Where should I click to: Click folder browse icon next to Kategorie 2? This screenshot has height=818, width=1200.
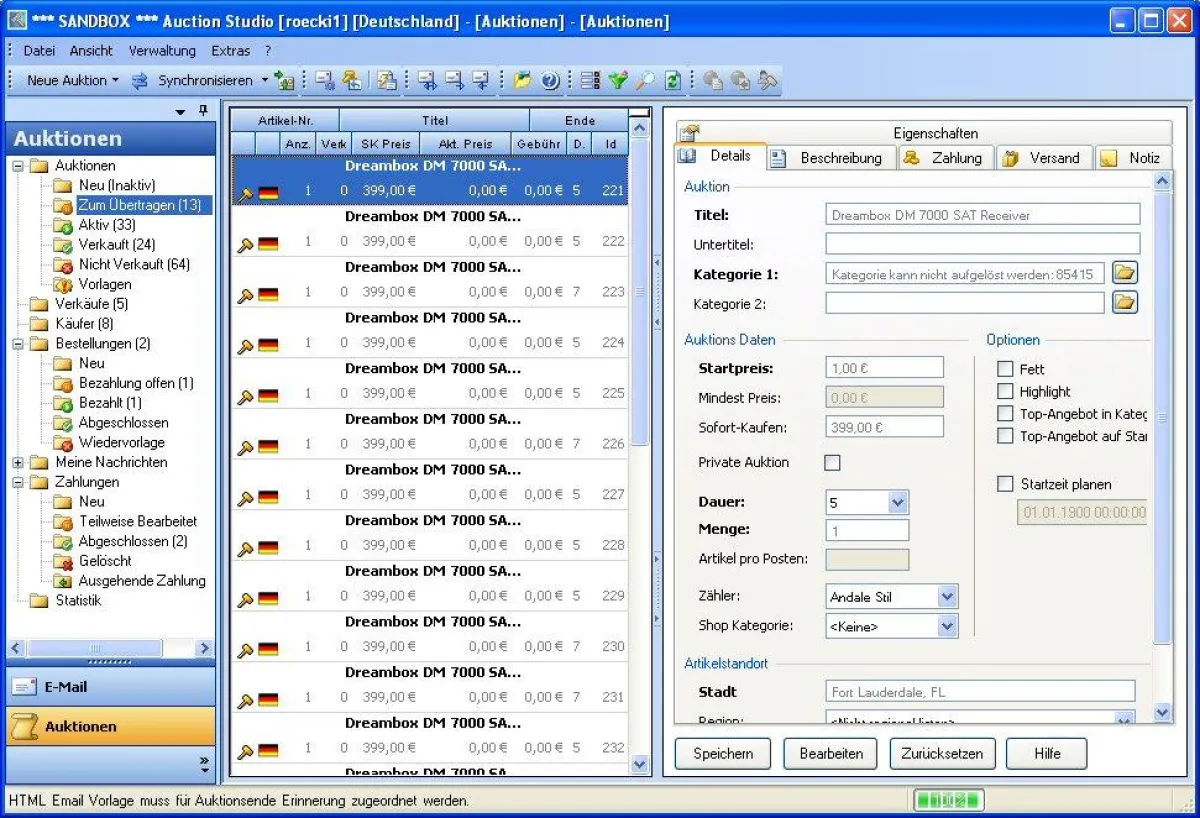[1125, 302]
